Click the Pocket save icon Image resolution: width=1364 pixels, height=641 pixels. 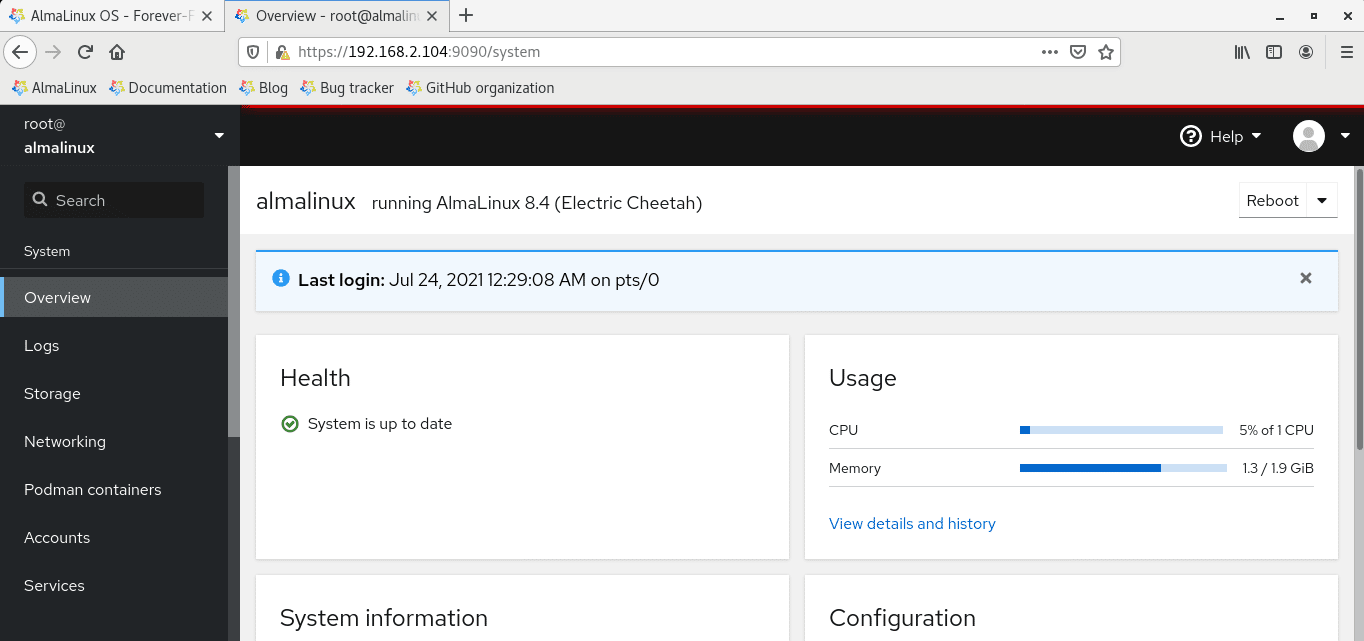click(x=1078, y=52)
